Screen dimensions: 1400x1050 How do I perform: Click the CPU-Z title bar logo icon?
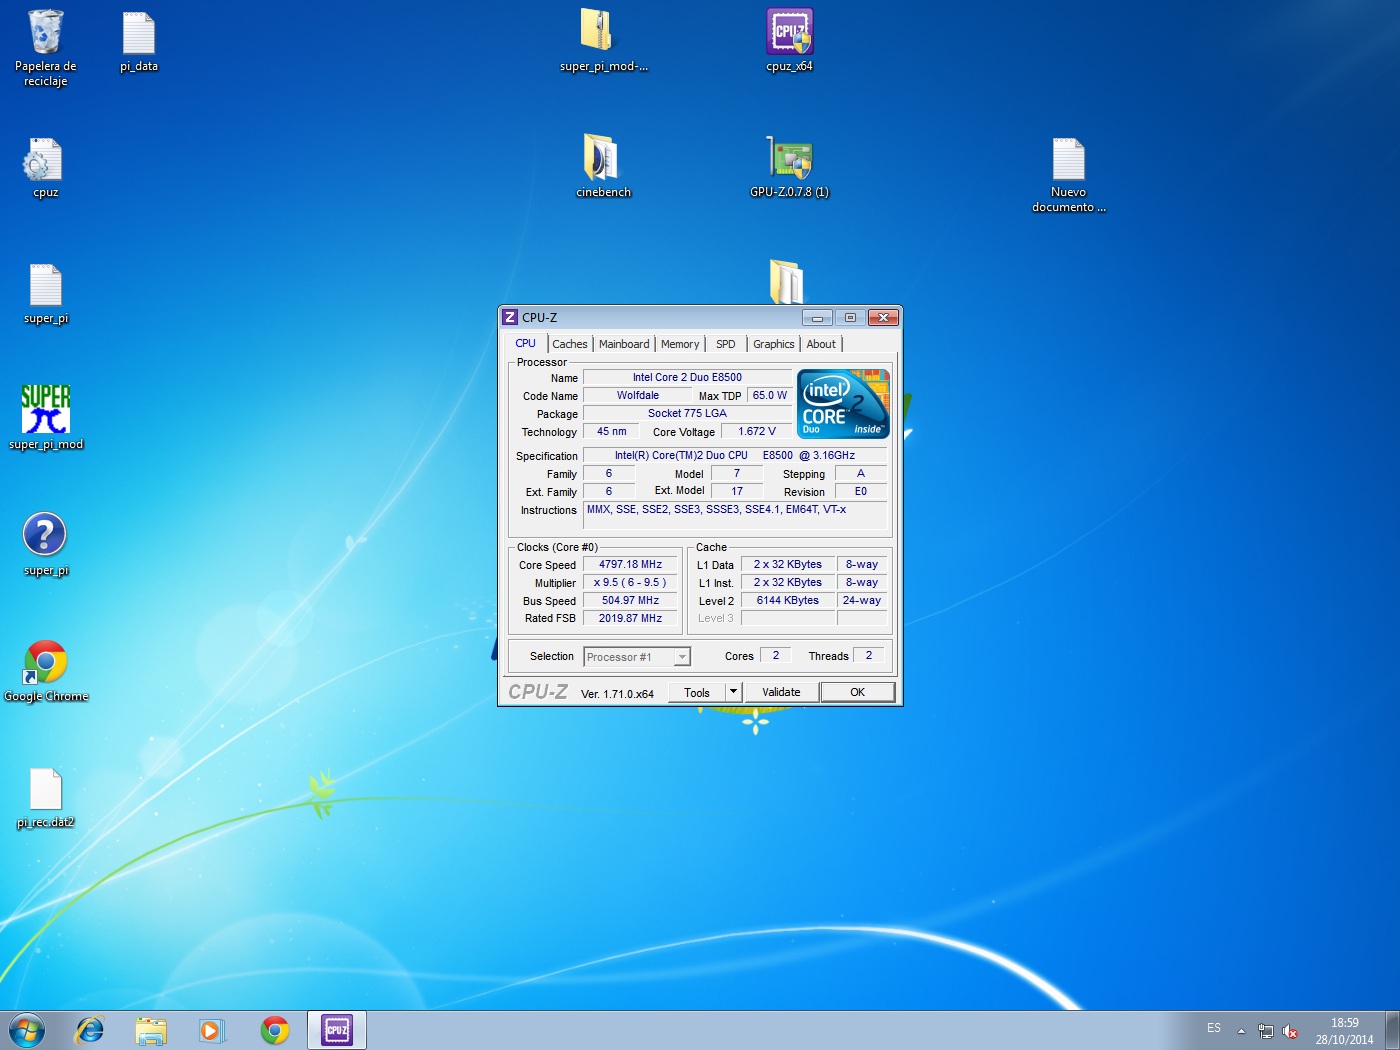510,318
